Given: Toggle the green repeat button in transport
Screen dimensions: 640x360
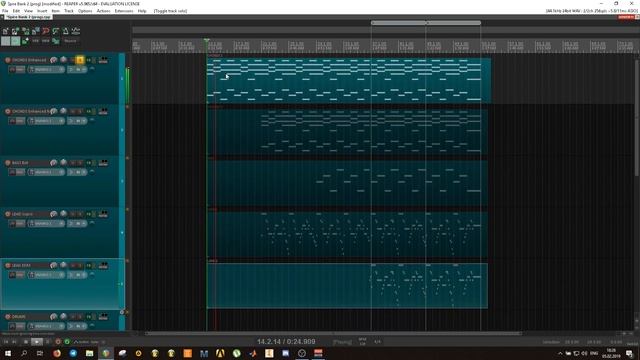Looking at the screenshot, I should click(x=67, y=342).
